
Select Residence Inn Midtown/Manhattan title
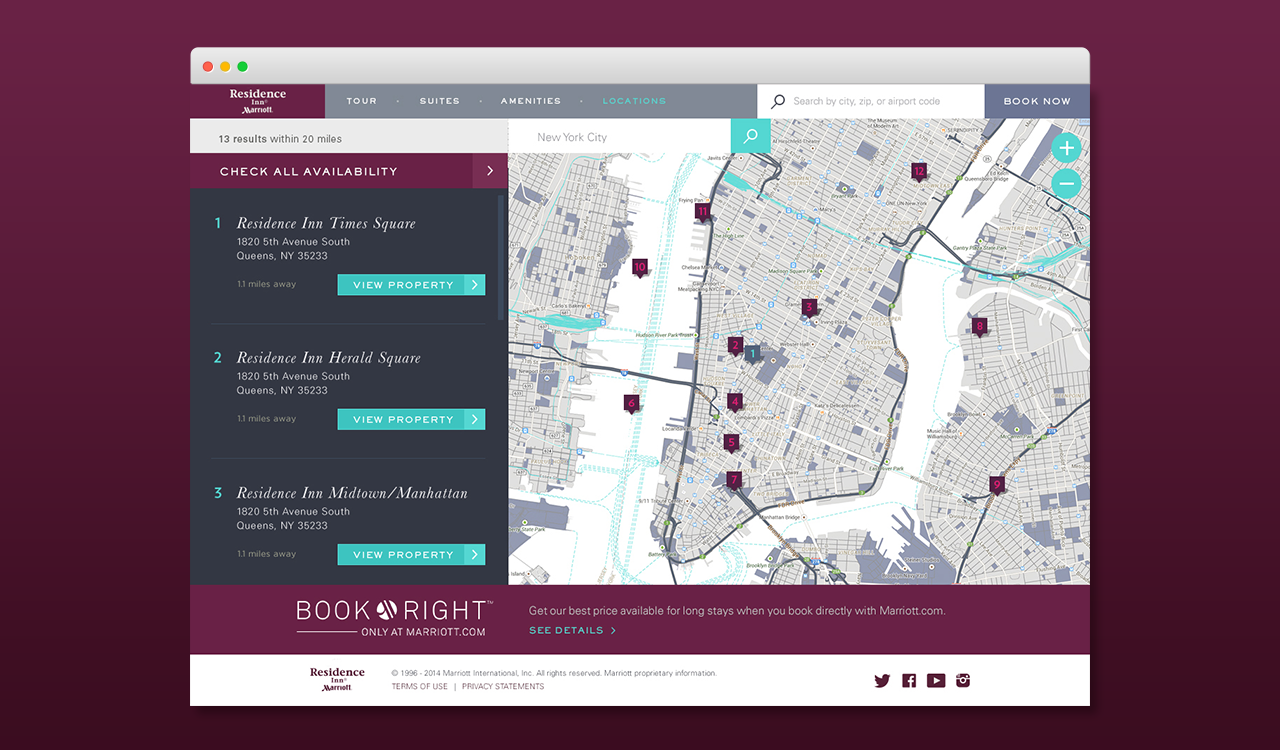point(352,493)
